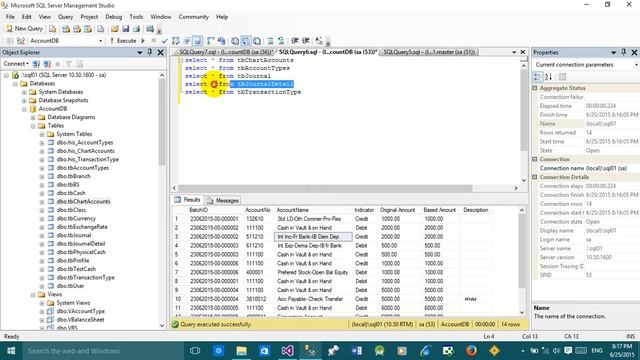Show properties in Categorized view
640x360 pixels.
(x=538, y=77)
